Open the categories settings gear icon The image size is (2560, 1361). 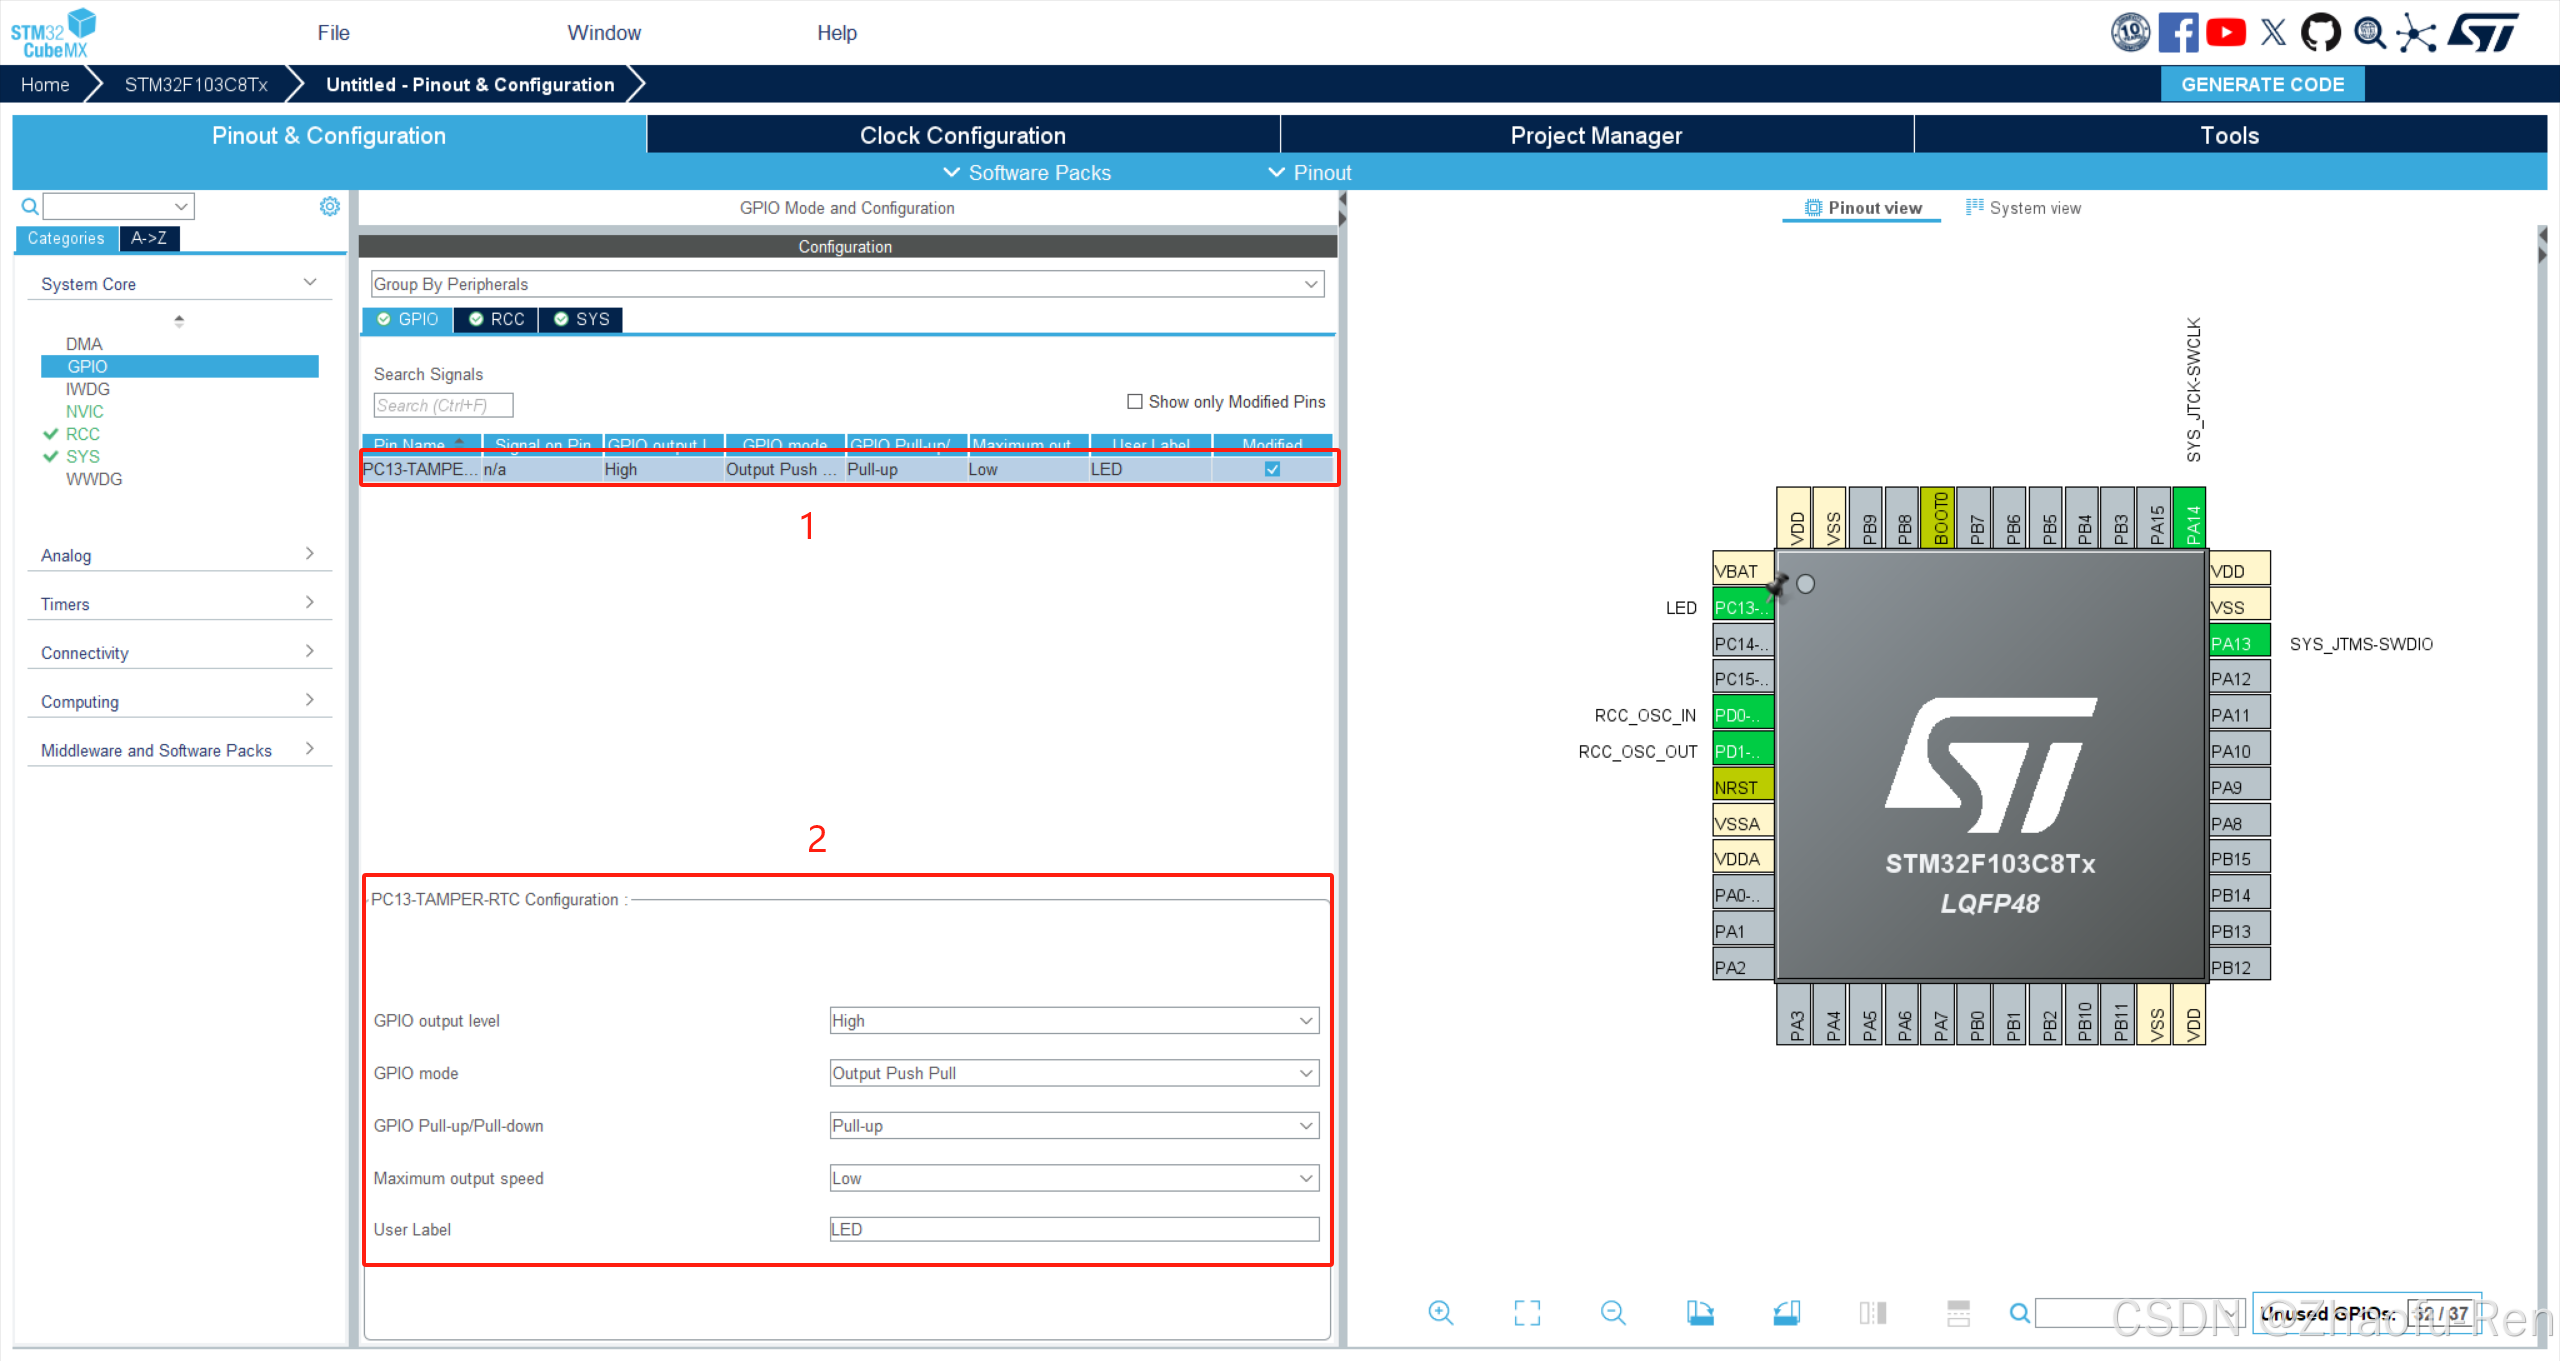click(x=329, y=206)
